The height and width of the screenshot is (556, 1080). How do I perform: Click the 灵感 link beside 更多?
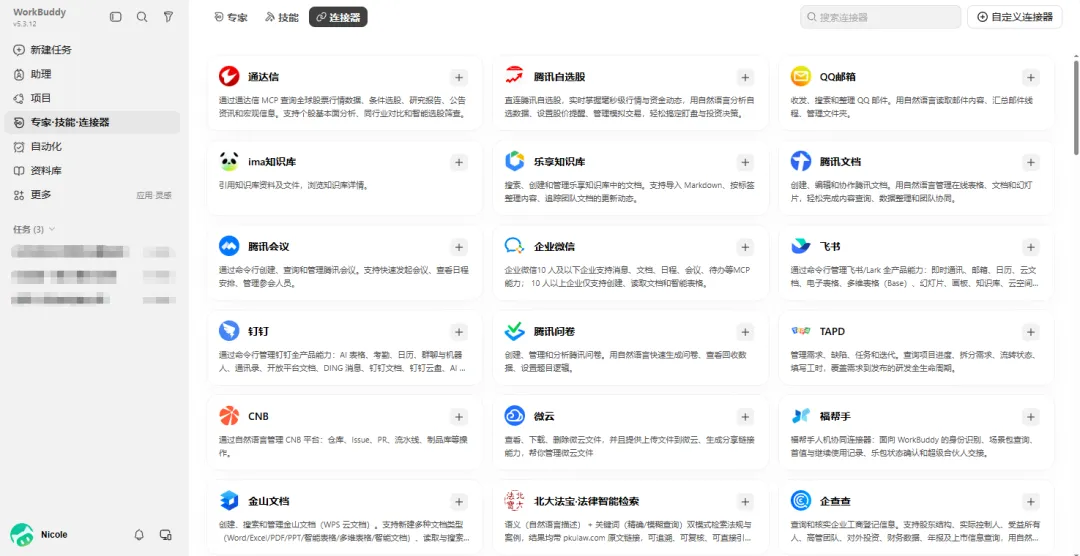[x=163, y=196]
